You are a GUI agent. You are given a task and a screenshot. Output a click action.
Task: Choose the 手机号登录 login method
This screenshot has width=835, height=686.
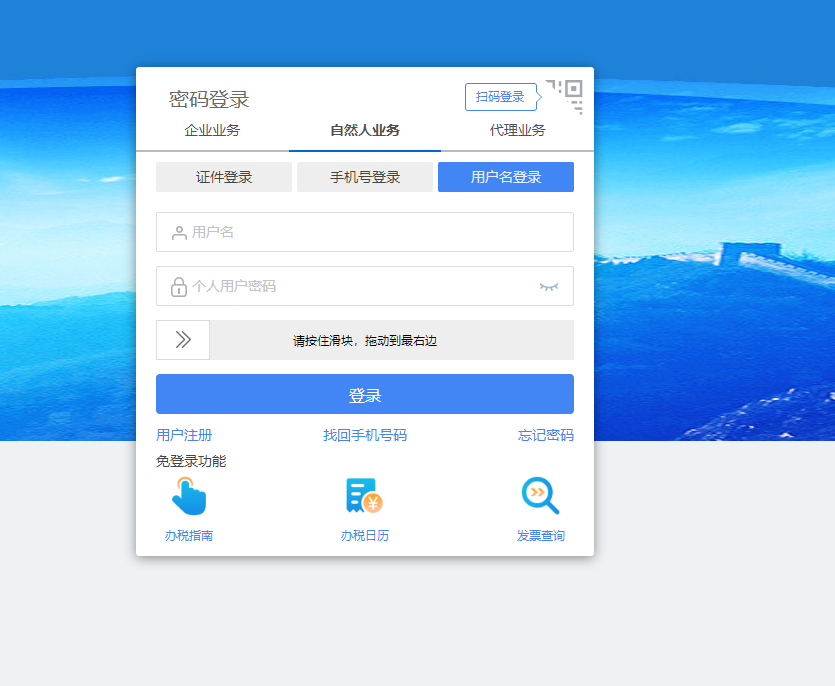[365, 177]
